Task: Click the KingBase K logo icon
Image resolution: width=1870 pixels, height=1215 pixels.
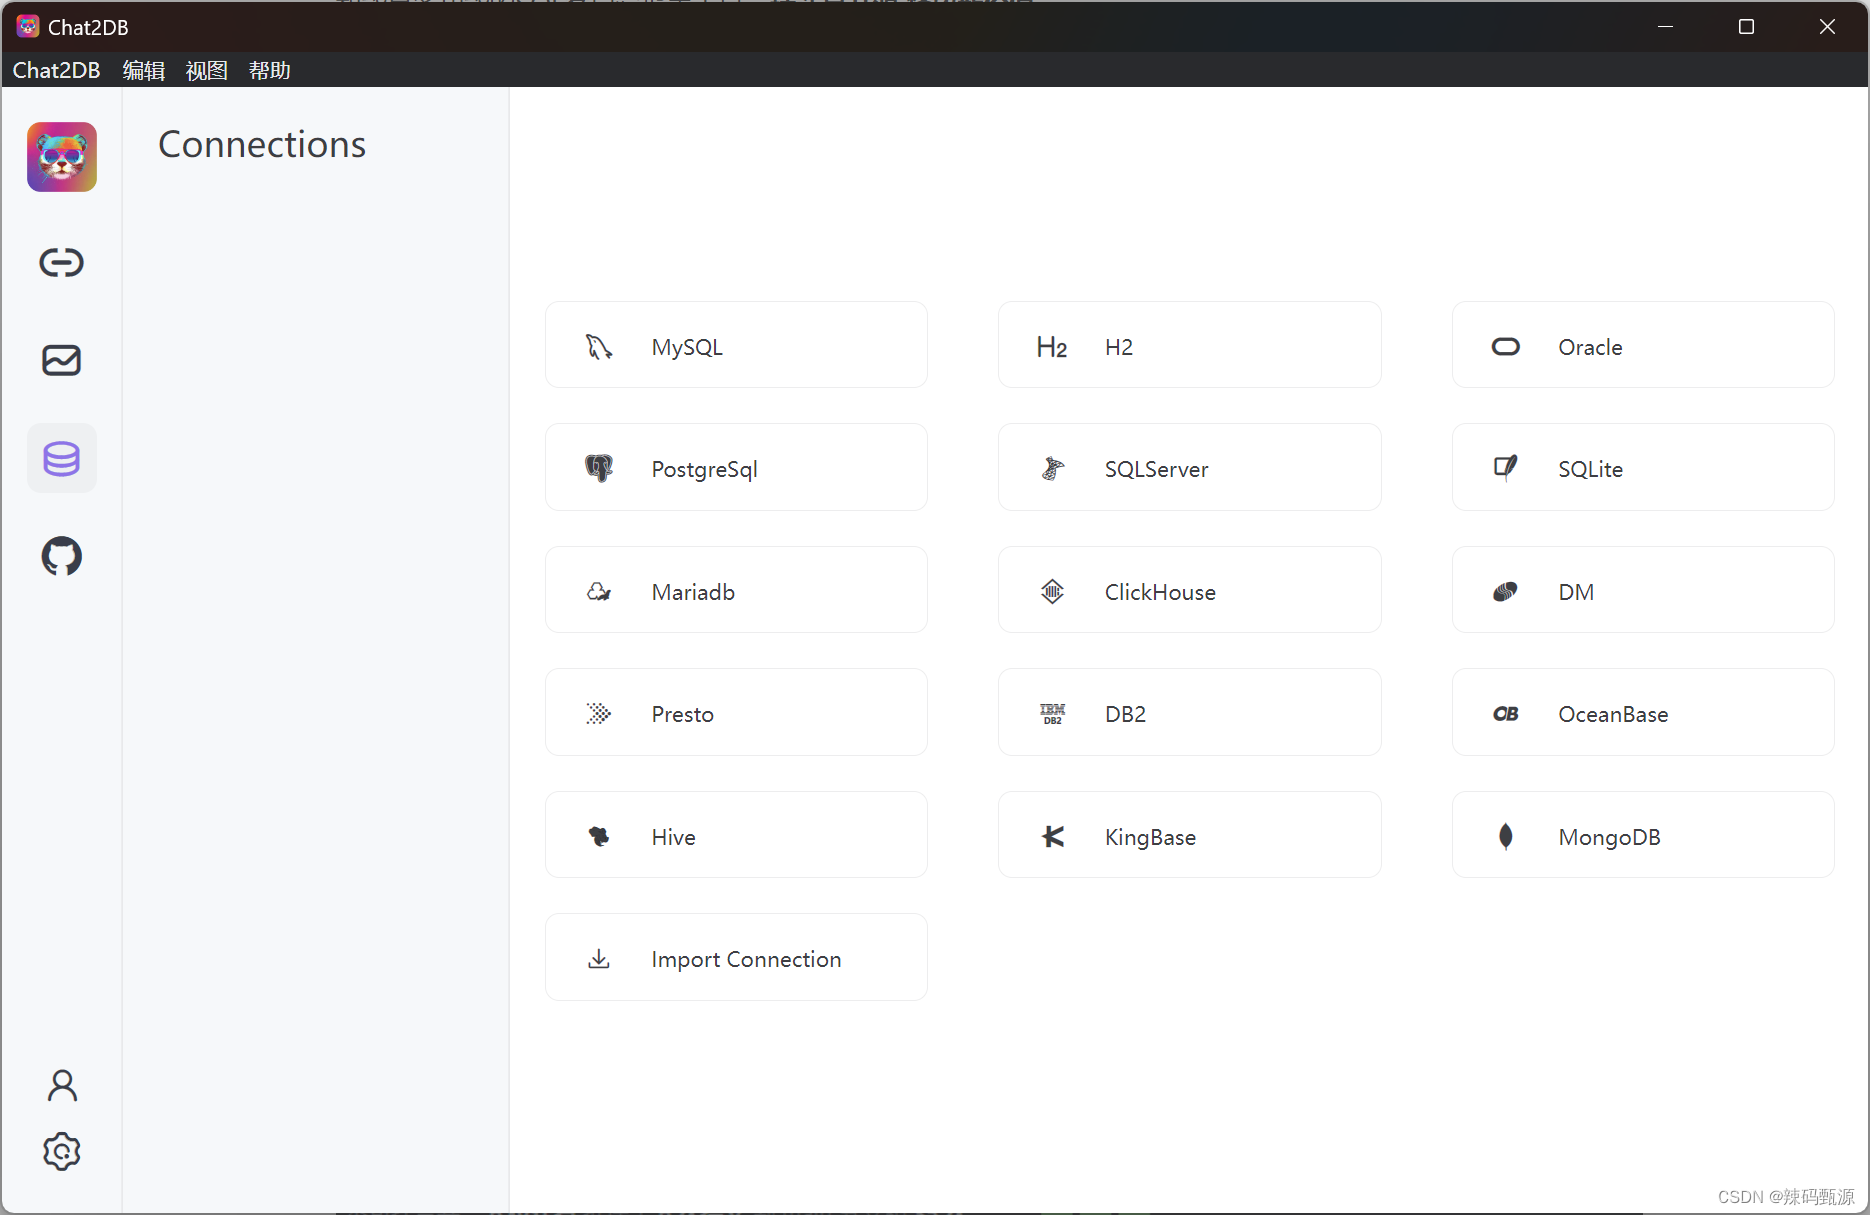Action: point(1052,836)
